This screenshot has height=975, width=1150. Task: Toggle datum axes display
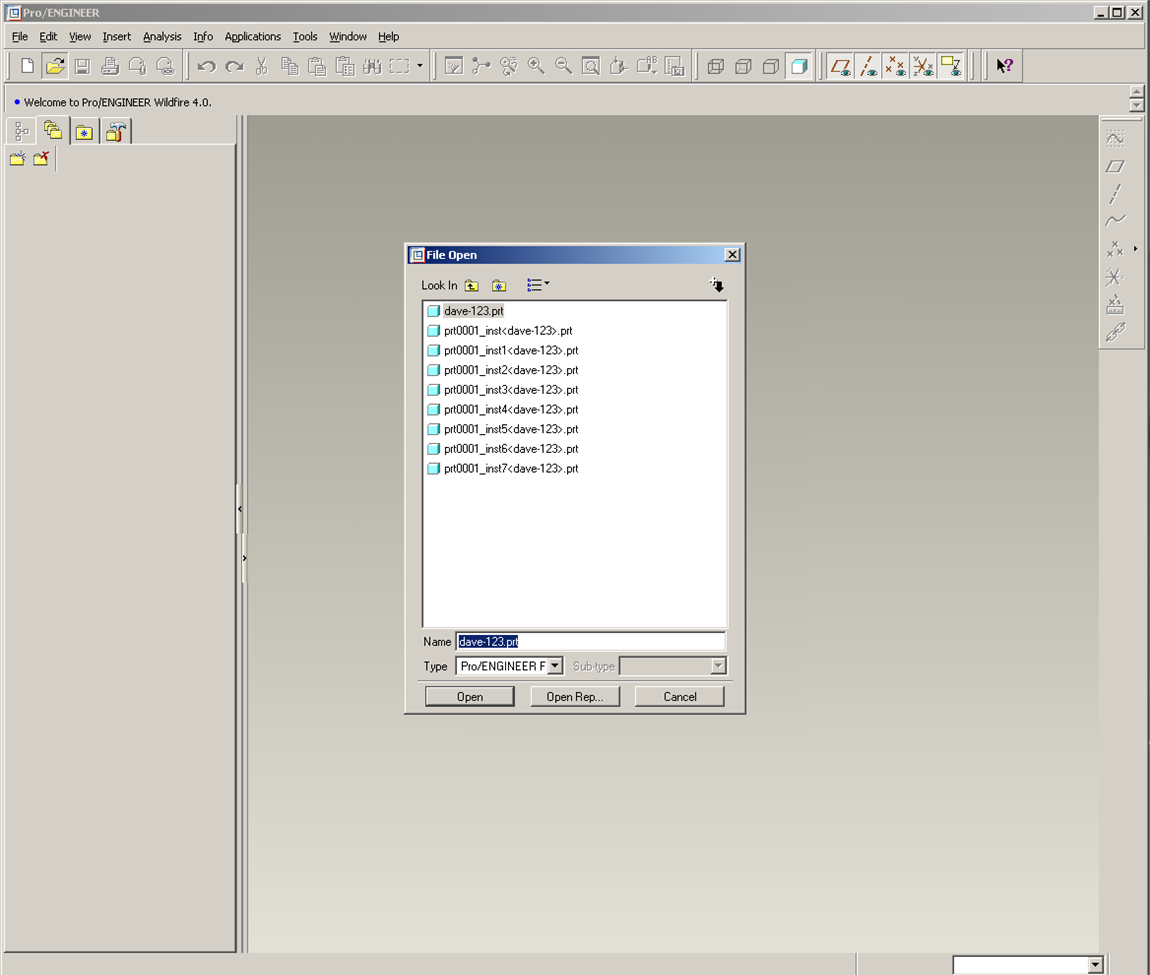(868, 66)
